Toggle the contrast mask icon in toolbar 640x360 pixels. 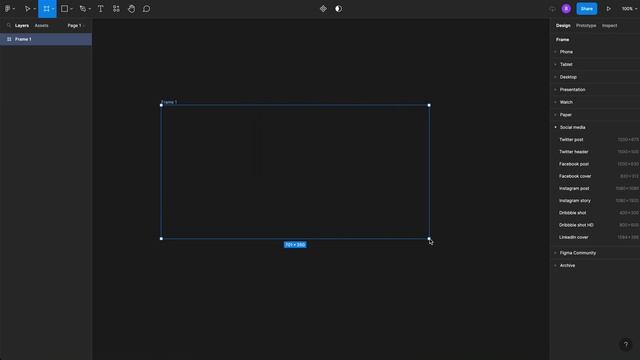coord(338,9)
